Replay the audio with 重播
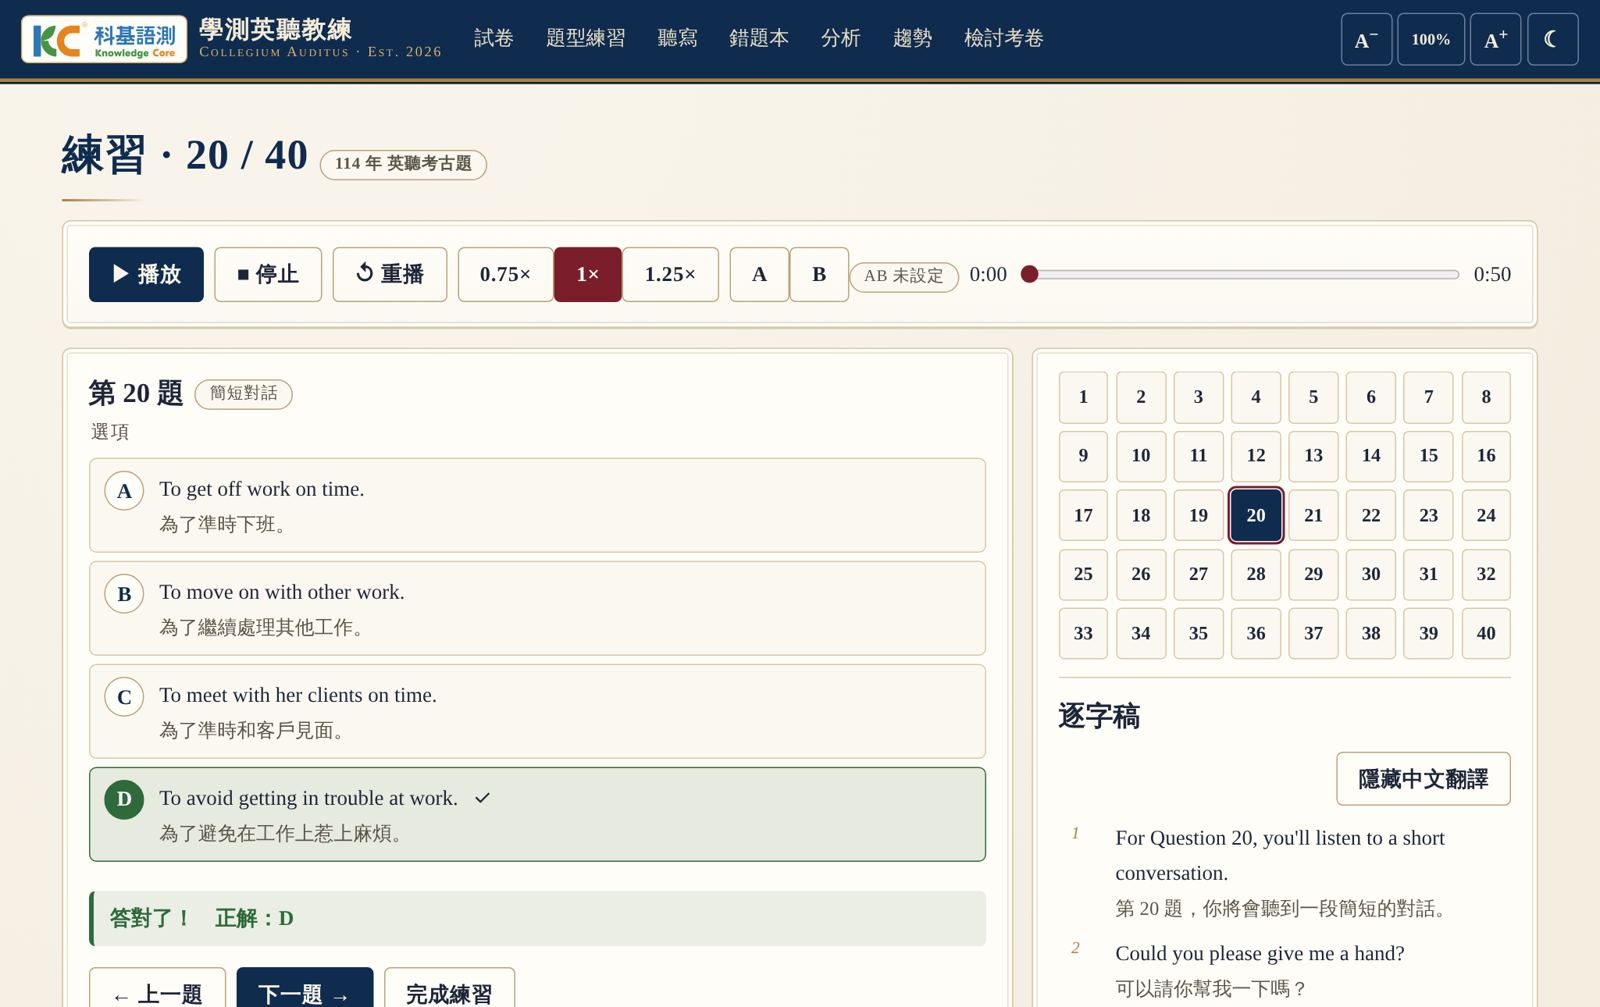 (390, 274)
